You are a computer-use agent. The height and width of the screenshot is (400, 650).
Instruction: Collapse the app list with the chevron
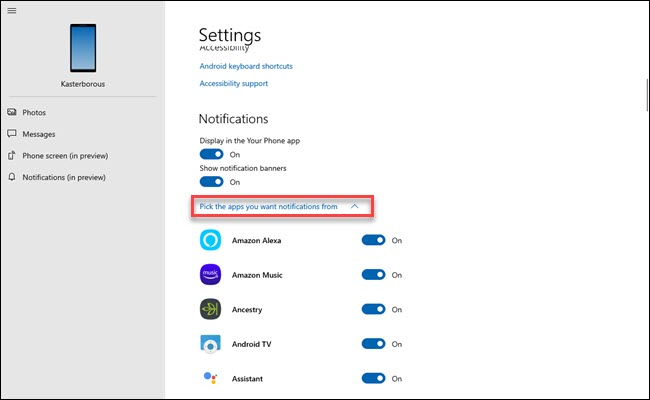pyautogui.click(x=354, y=206)
